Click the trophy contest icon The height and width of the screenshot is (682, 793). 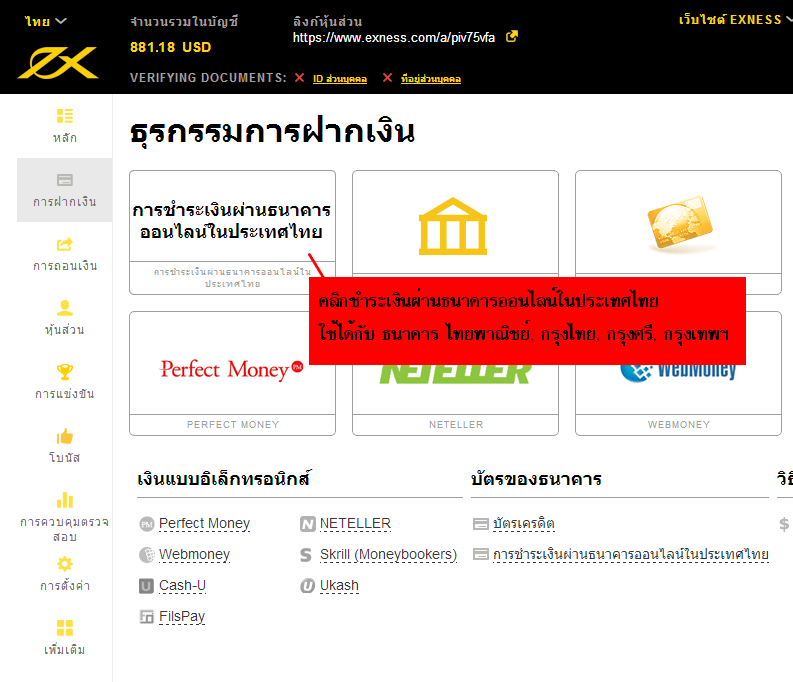point(65,372)
